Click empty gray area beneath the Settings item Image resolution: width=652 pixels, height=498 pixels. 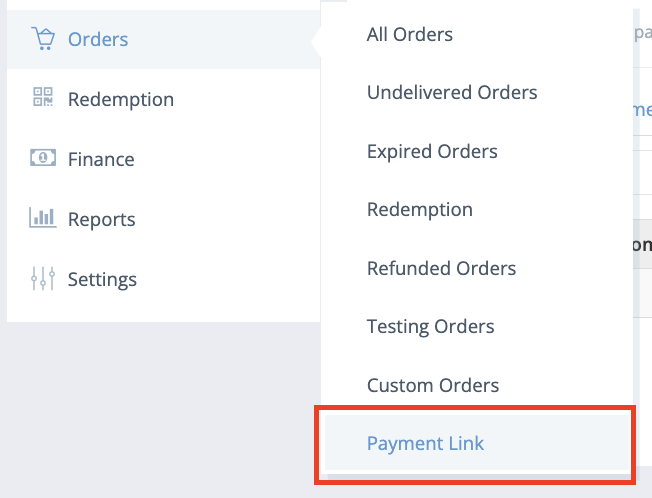162,407
